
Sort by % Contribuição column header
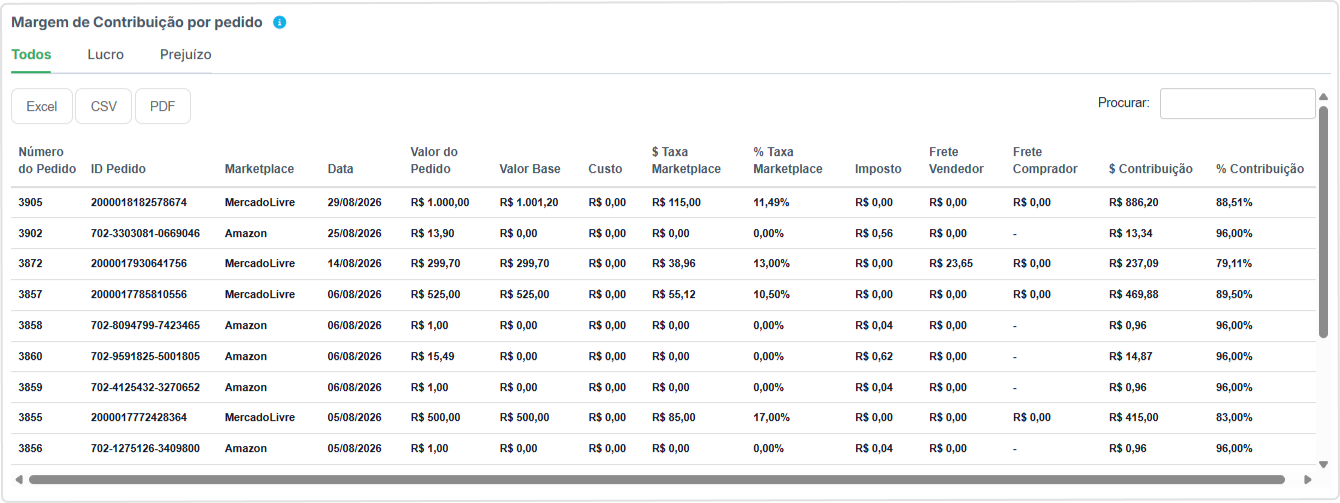point(1260,169)
